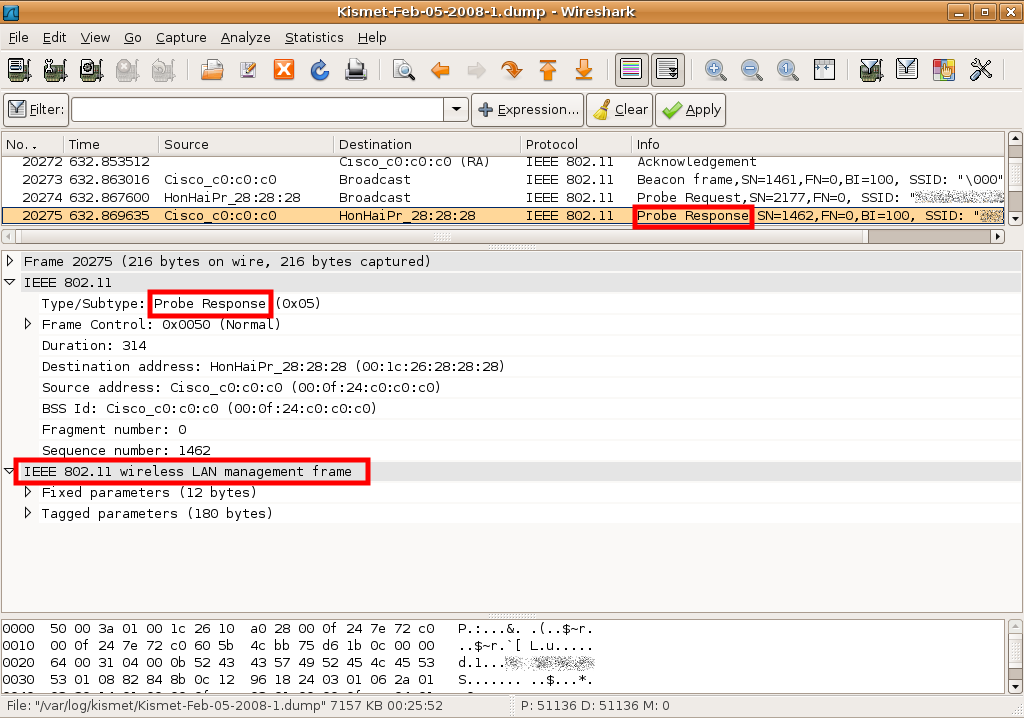Toggle colorize packet list button
The image size is (1024, 718).
(x=631, y=69)
